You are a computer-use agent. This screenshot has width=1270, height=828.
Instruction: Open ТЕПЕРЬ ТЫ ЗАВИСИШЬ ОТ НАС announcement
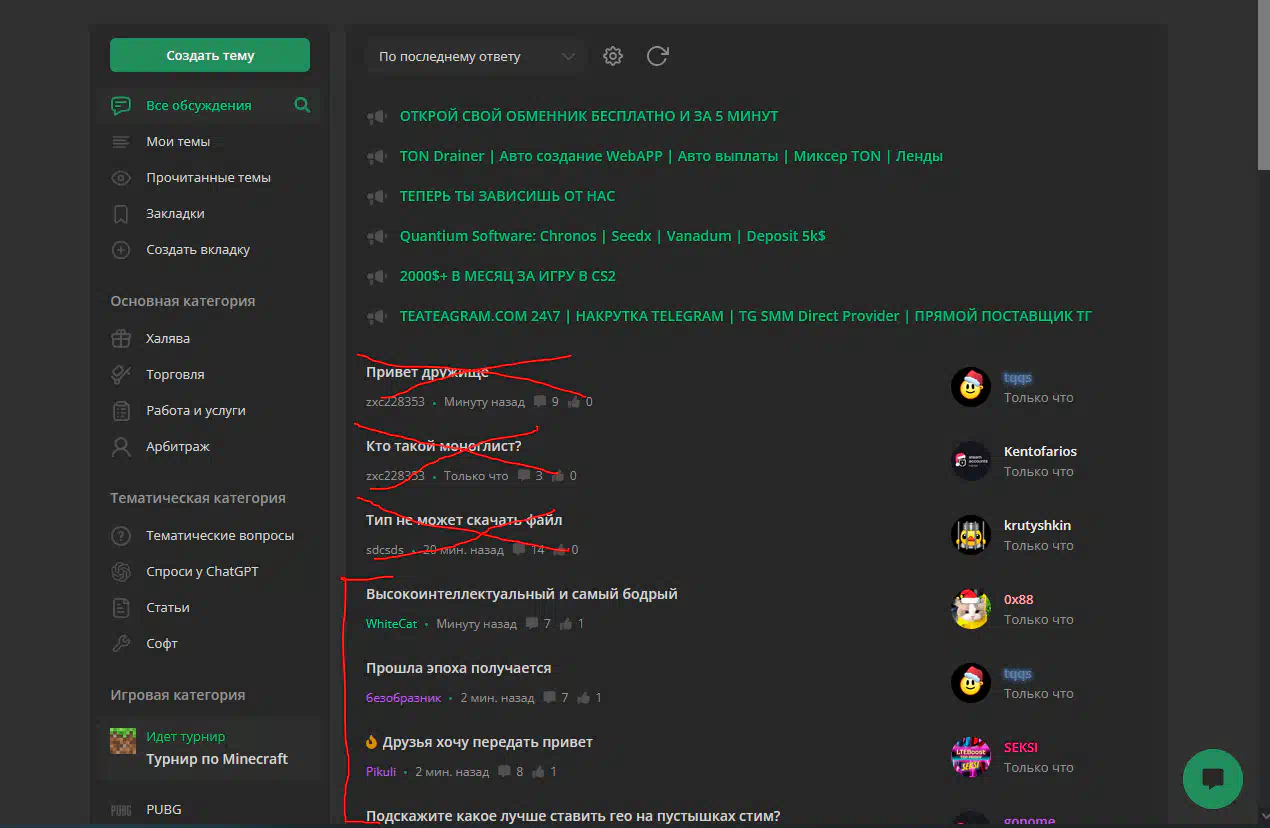coord(507,196)
